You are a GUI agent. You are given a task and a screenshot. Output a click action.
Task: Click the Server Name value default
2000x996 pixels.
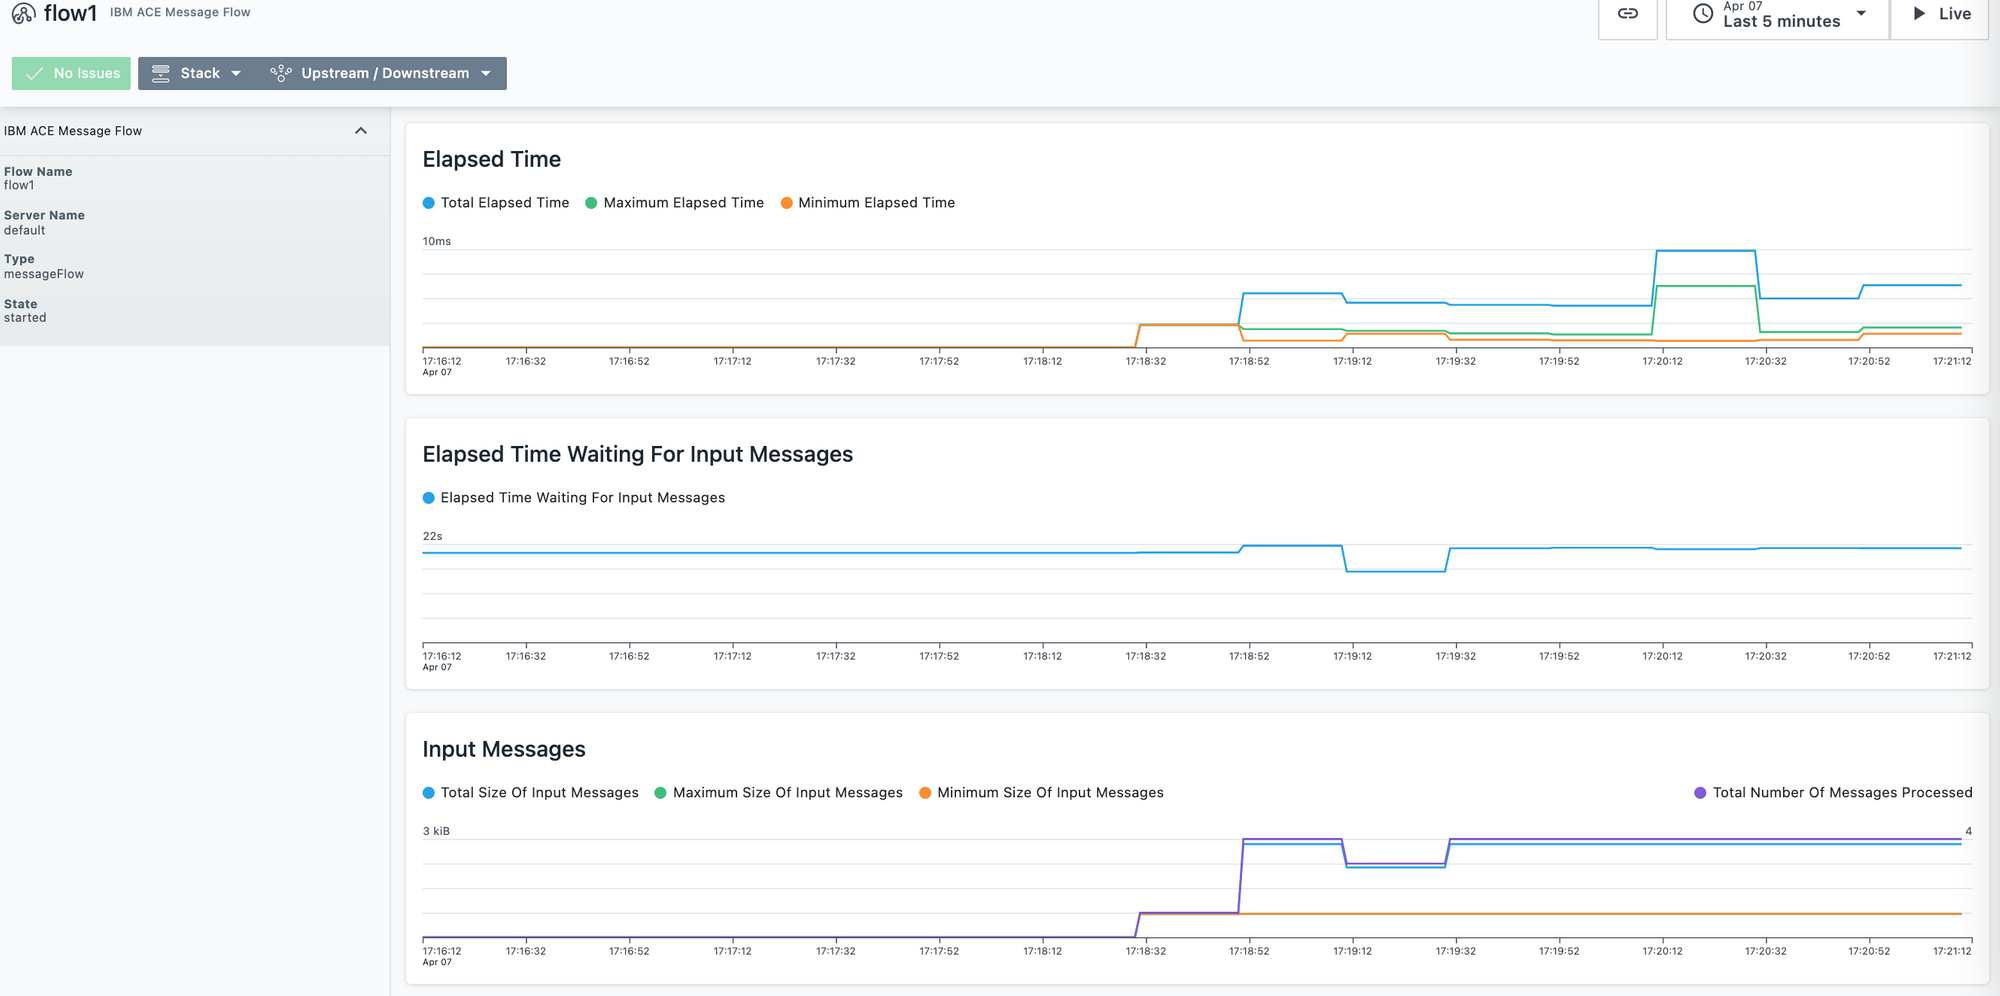click(25, 231)
